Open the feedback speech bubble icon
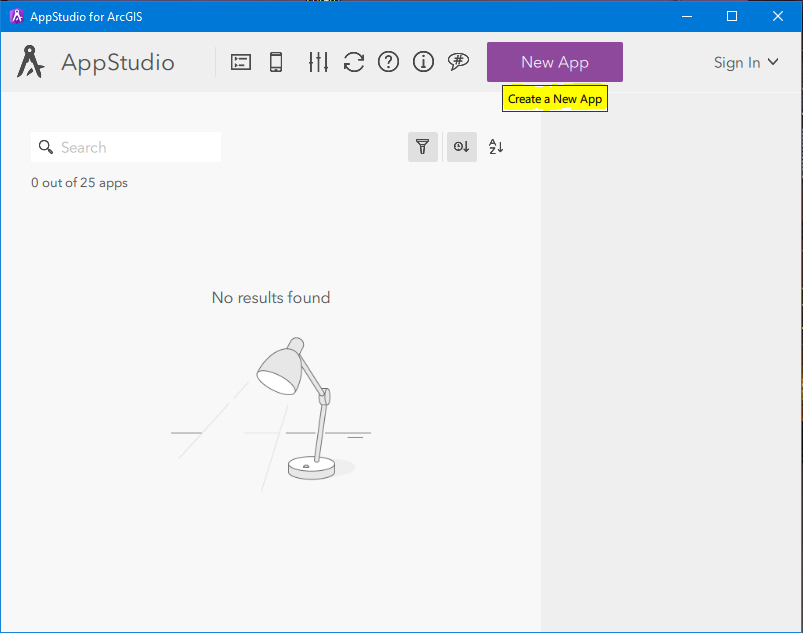Screen dimensions: 803x633 pos(458,62)
